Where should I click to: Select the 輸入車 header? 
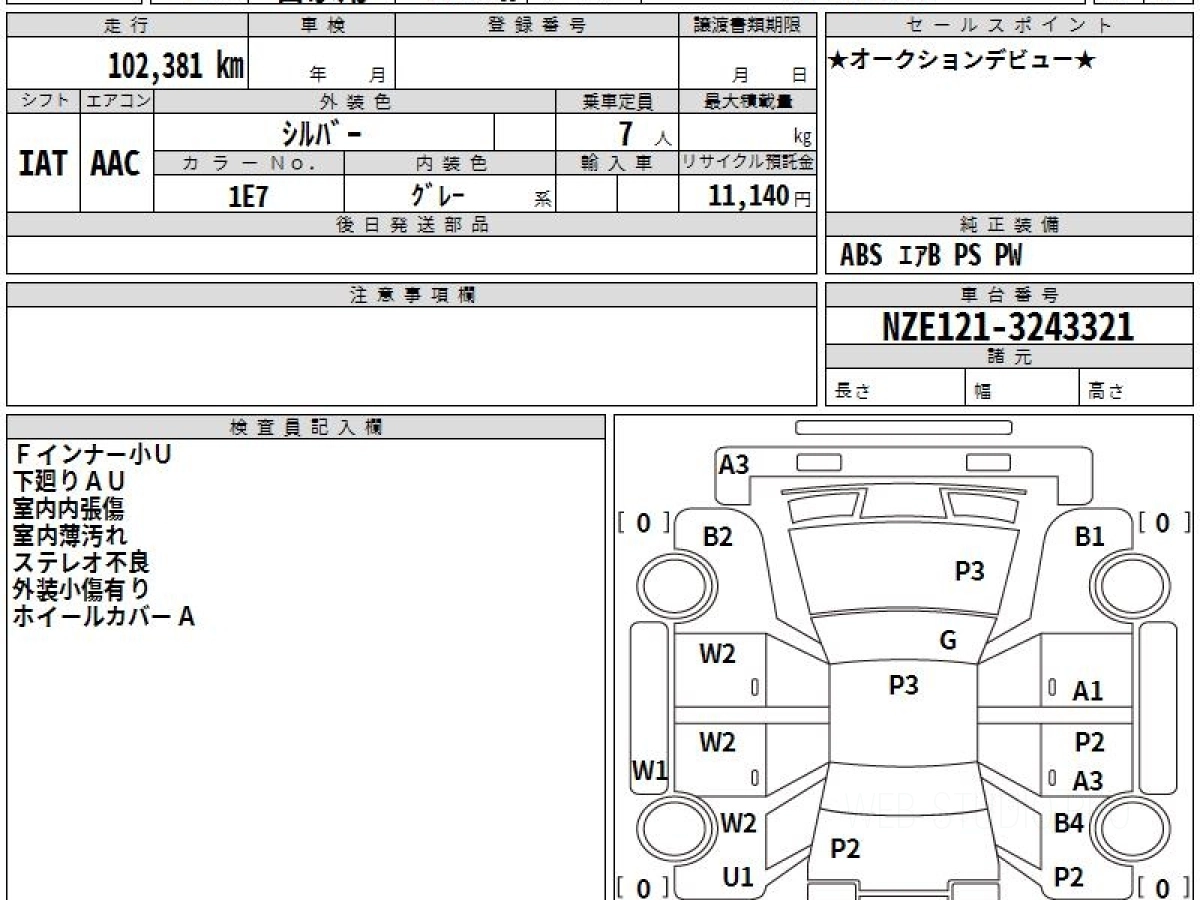tap(617, 164)
